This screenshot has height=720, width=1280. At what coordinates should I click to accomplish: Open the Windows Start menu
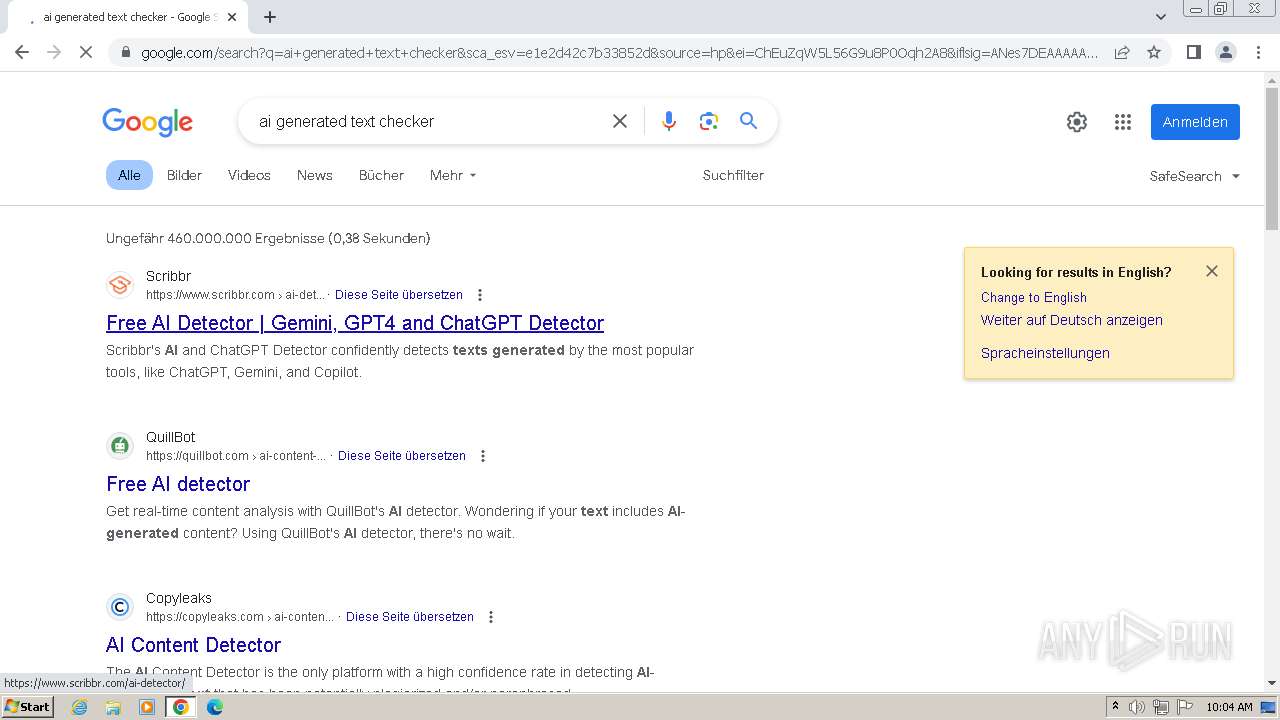tap(28, 707)
